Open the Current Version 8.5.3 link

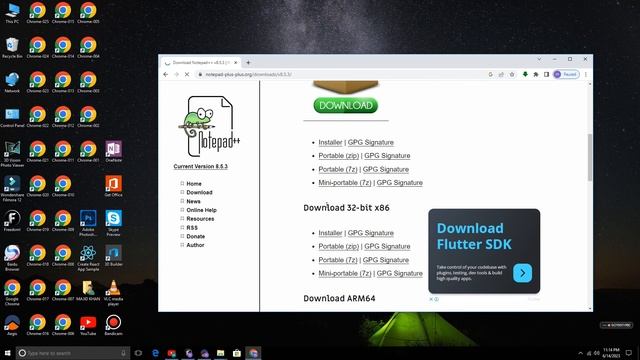200,167
